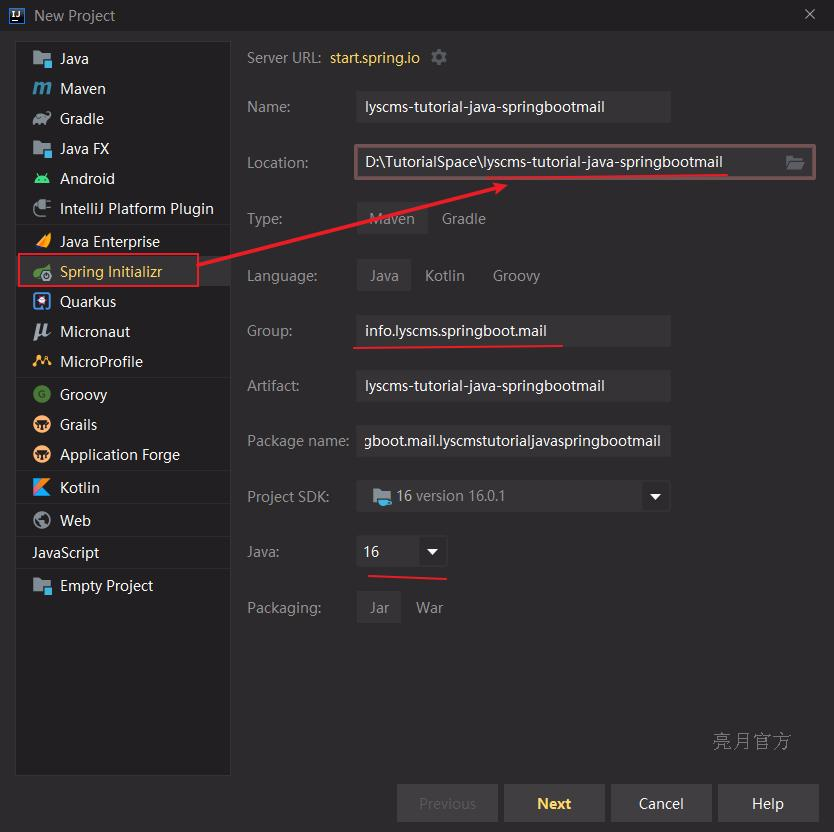This screenshot has height=832, width=834.
Task: Click the IntelliJ logo in title bar
Action: pos(16,15)
